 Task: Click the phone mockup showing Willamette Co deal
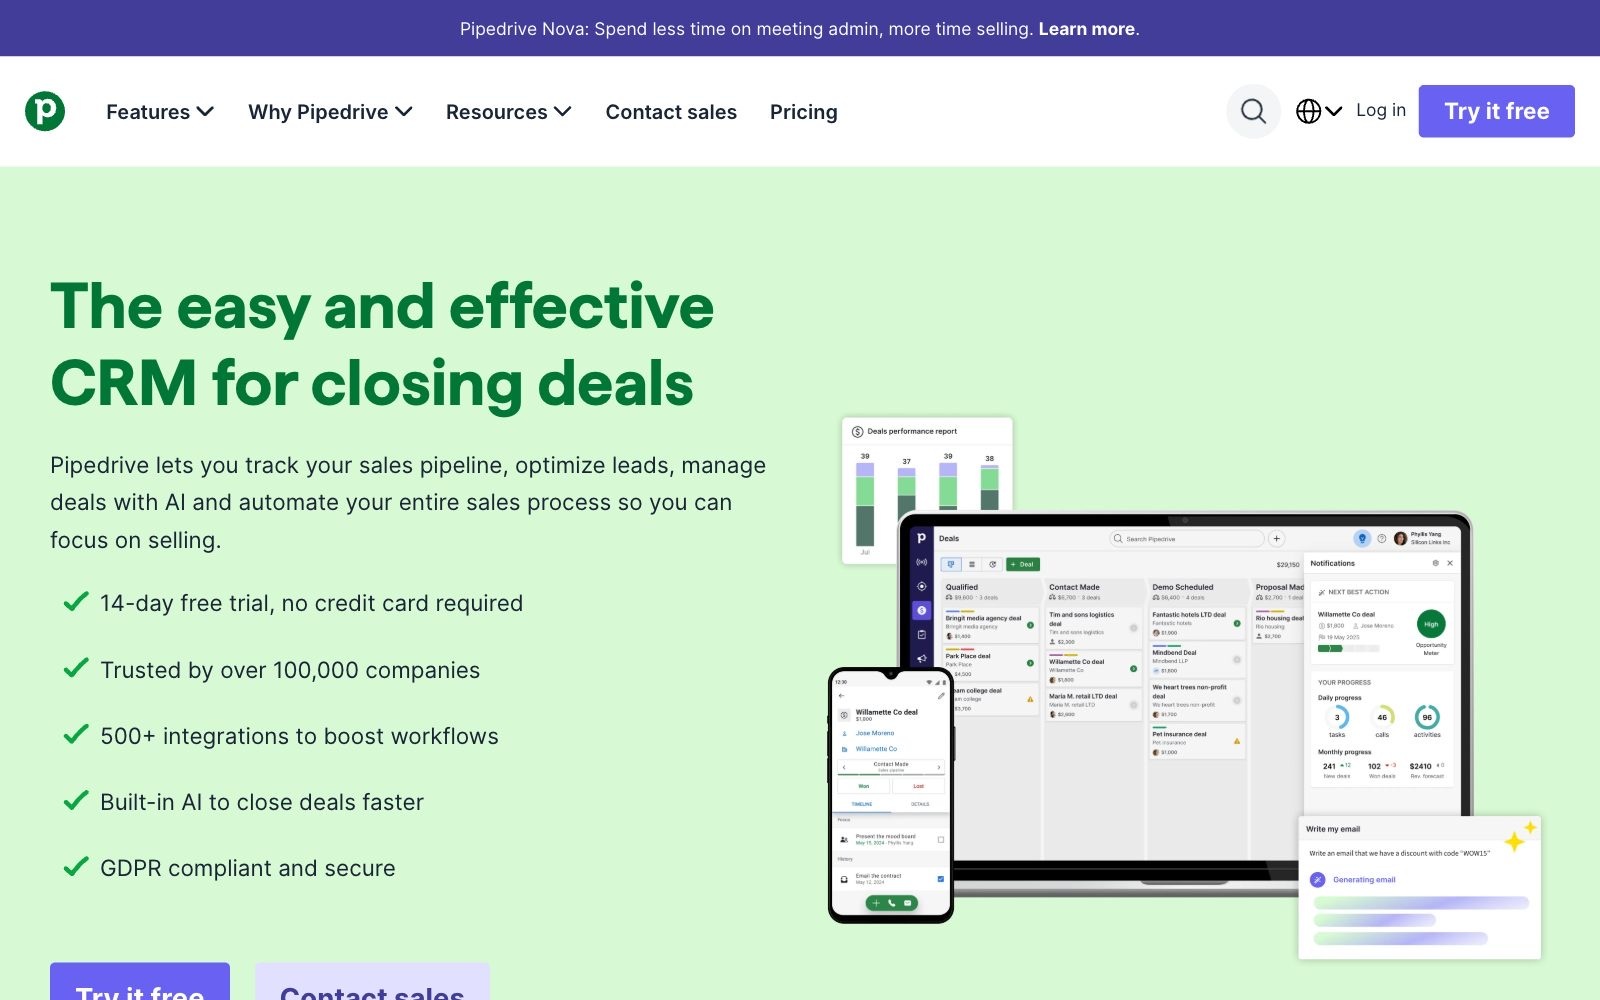coord(890,795)
